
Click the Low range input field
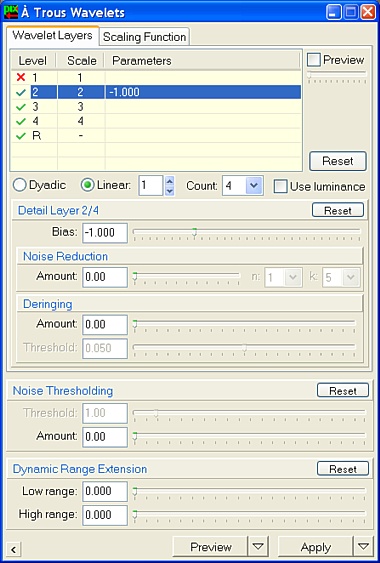[x=105, y=491]
